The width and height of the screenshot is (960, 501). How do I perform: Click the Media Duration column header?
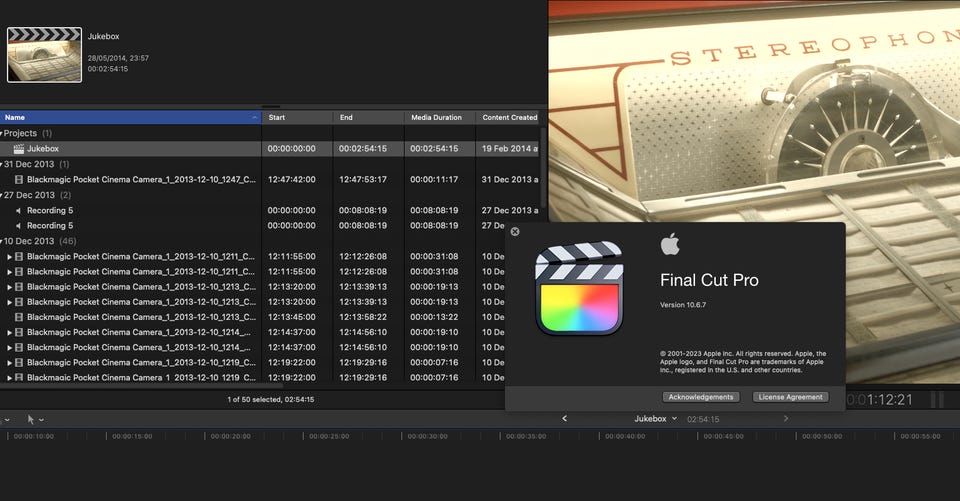click(437, 117)
